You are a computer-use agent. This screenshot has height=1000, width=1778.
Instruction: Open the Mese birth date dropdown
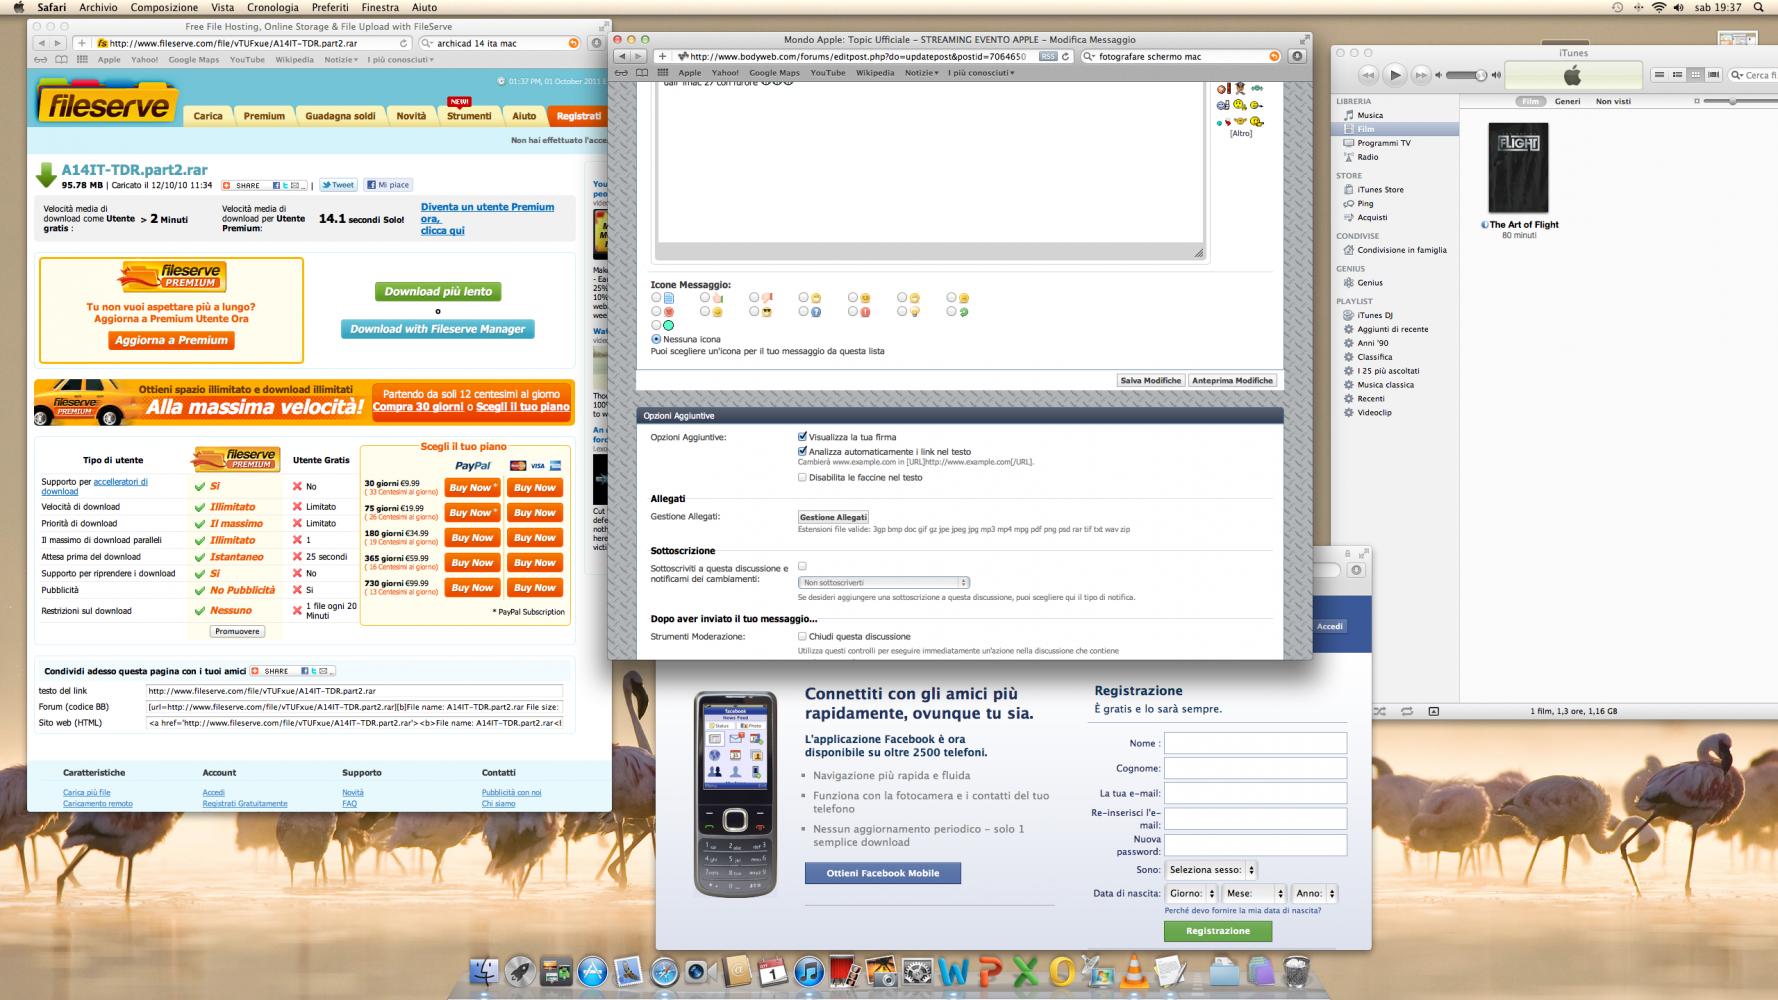pos(1254,893)
